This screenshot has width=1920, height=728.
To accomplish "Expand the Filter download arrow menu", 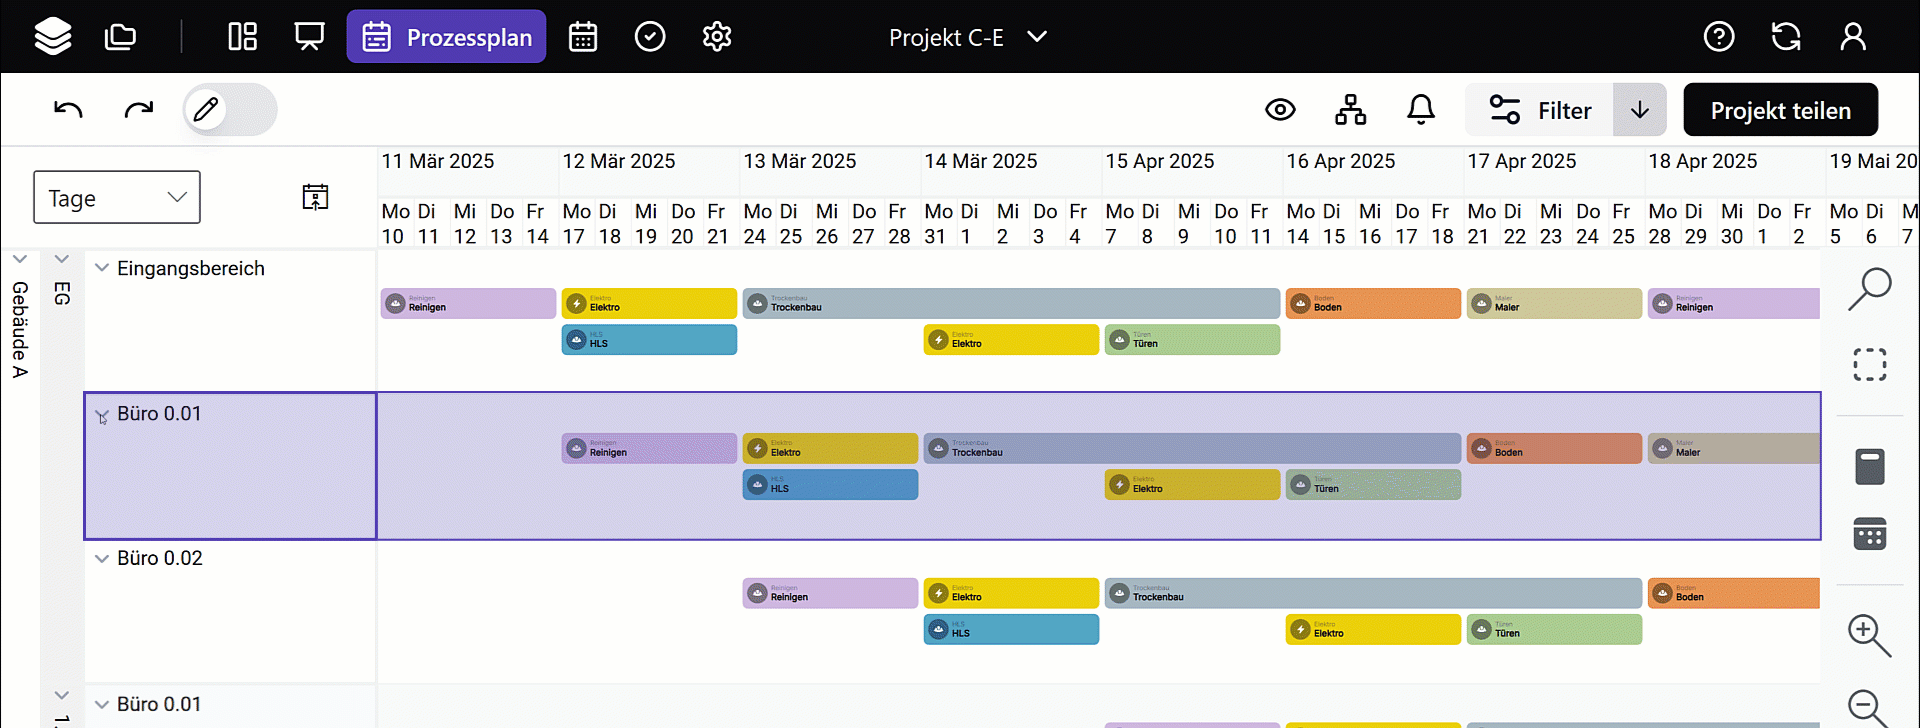I will coord(1639,110).
